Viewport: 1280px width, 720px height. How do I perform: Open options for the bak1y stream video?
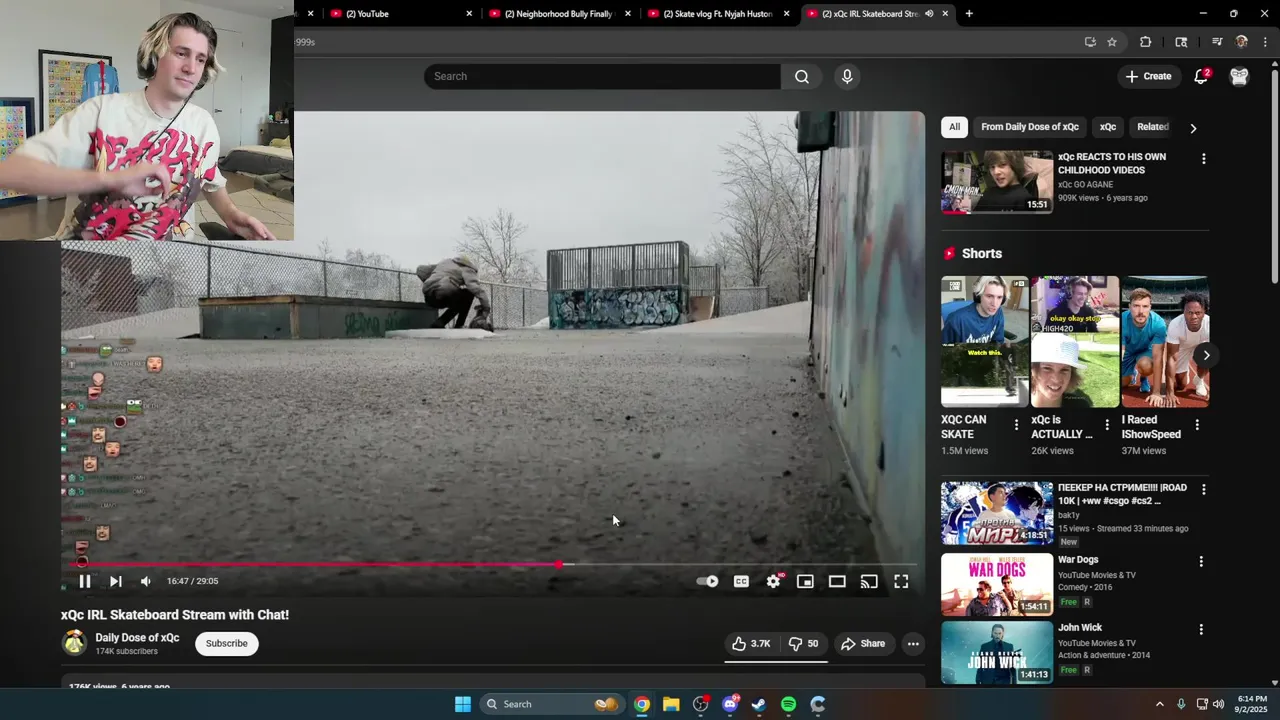tap(1203, 490)
